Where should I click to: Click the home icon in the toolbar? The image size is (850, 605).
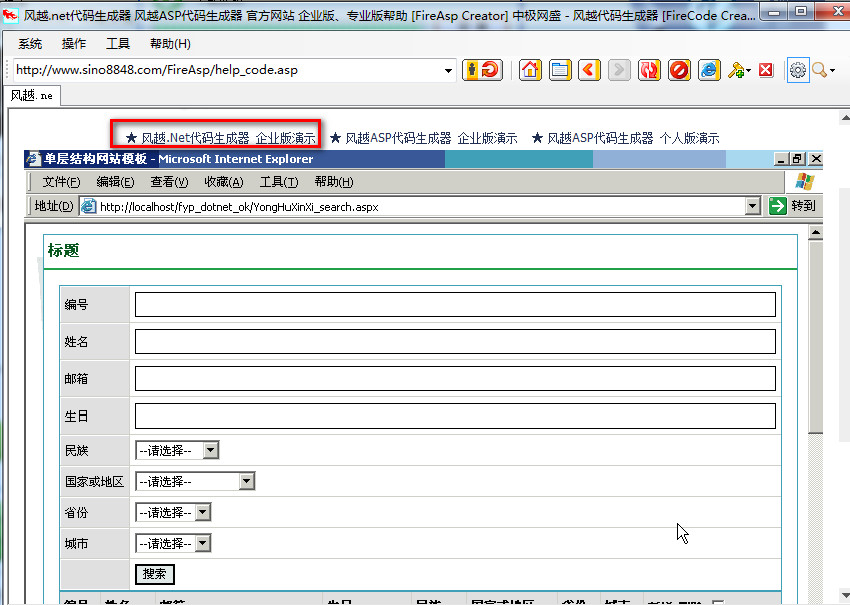530,70
